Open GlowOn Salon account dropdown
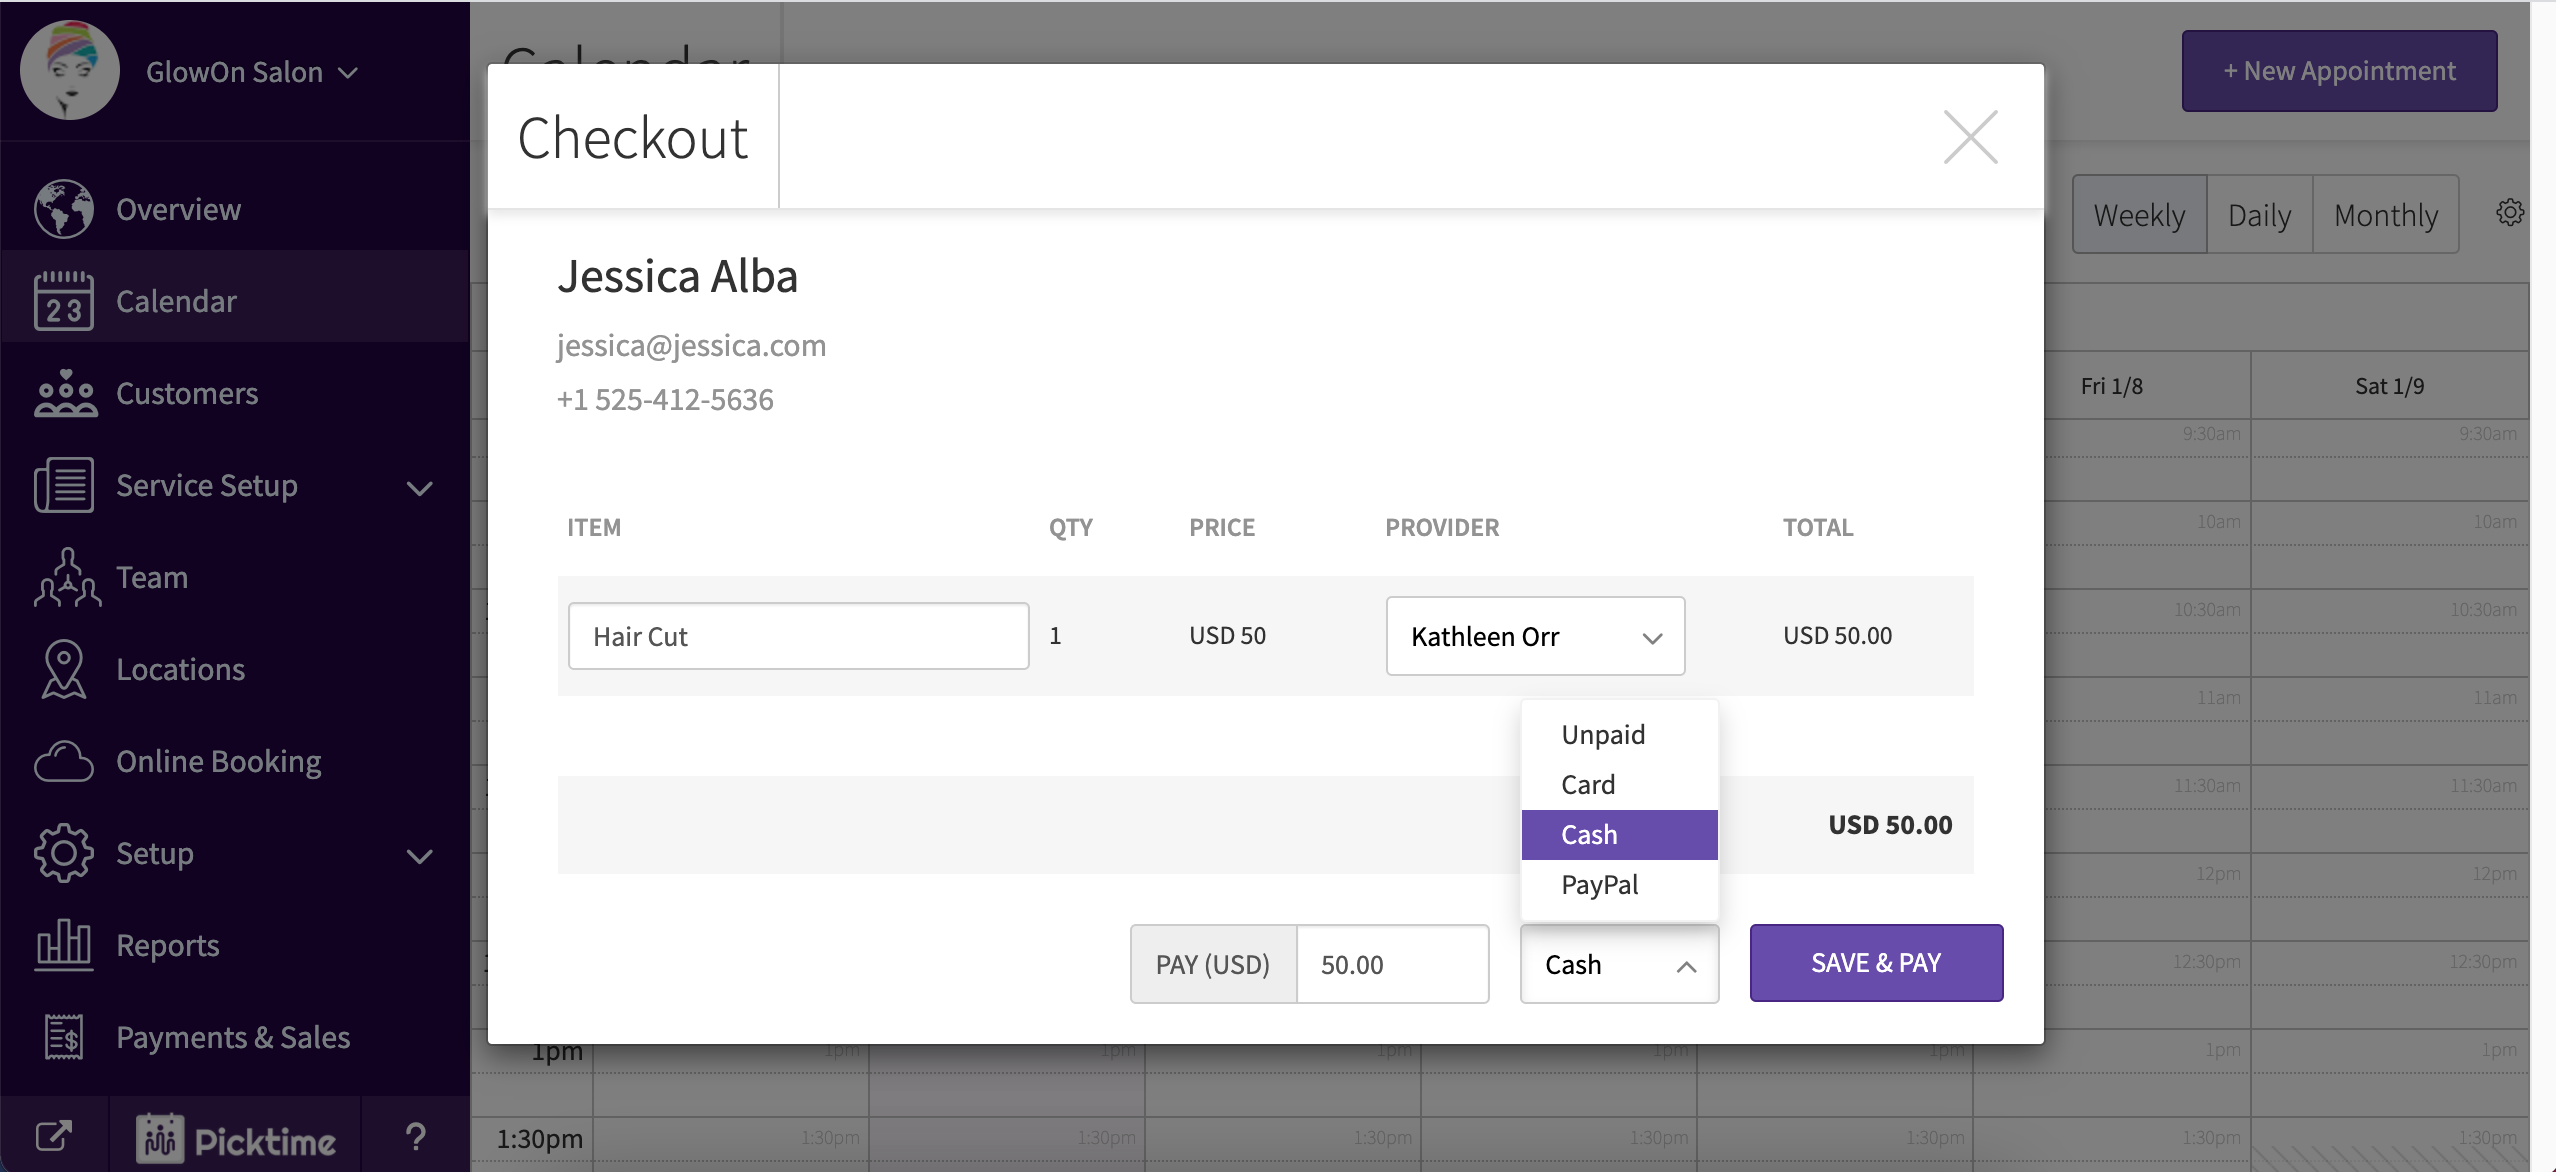This screenshot has height=1172, width=2556. coord(252,72)
